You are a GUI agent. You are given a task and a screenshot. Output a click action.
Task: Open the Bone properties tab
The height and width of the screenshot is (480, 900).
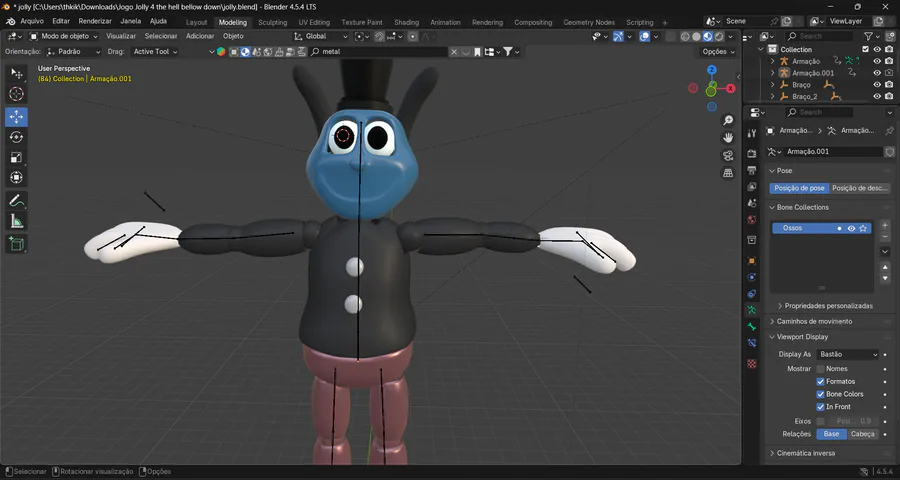pos(752,327)
